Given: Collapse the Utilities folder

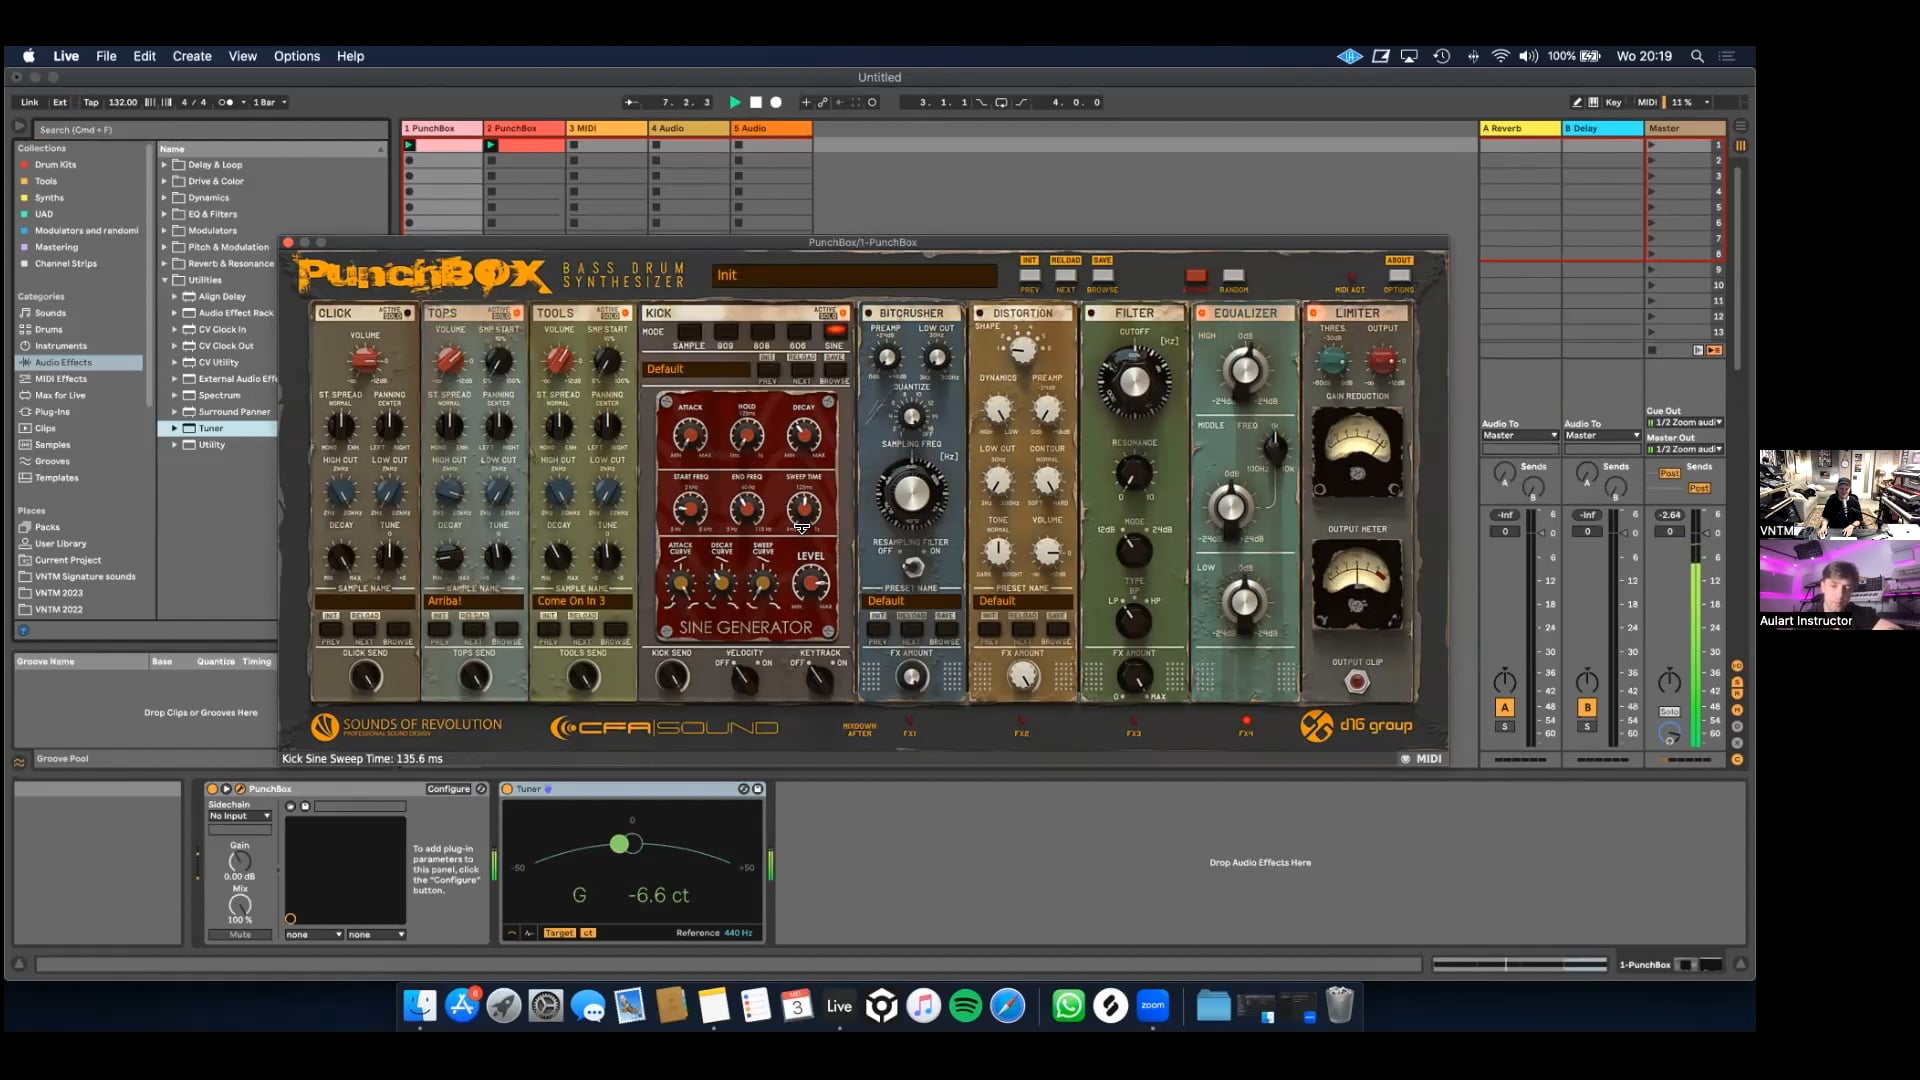Looking at the screenshot, I should [165, 280].
